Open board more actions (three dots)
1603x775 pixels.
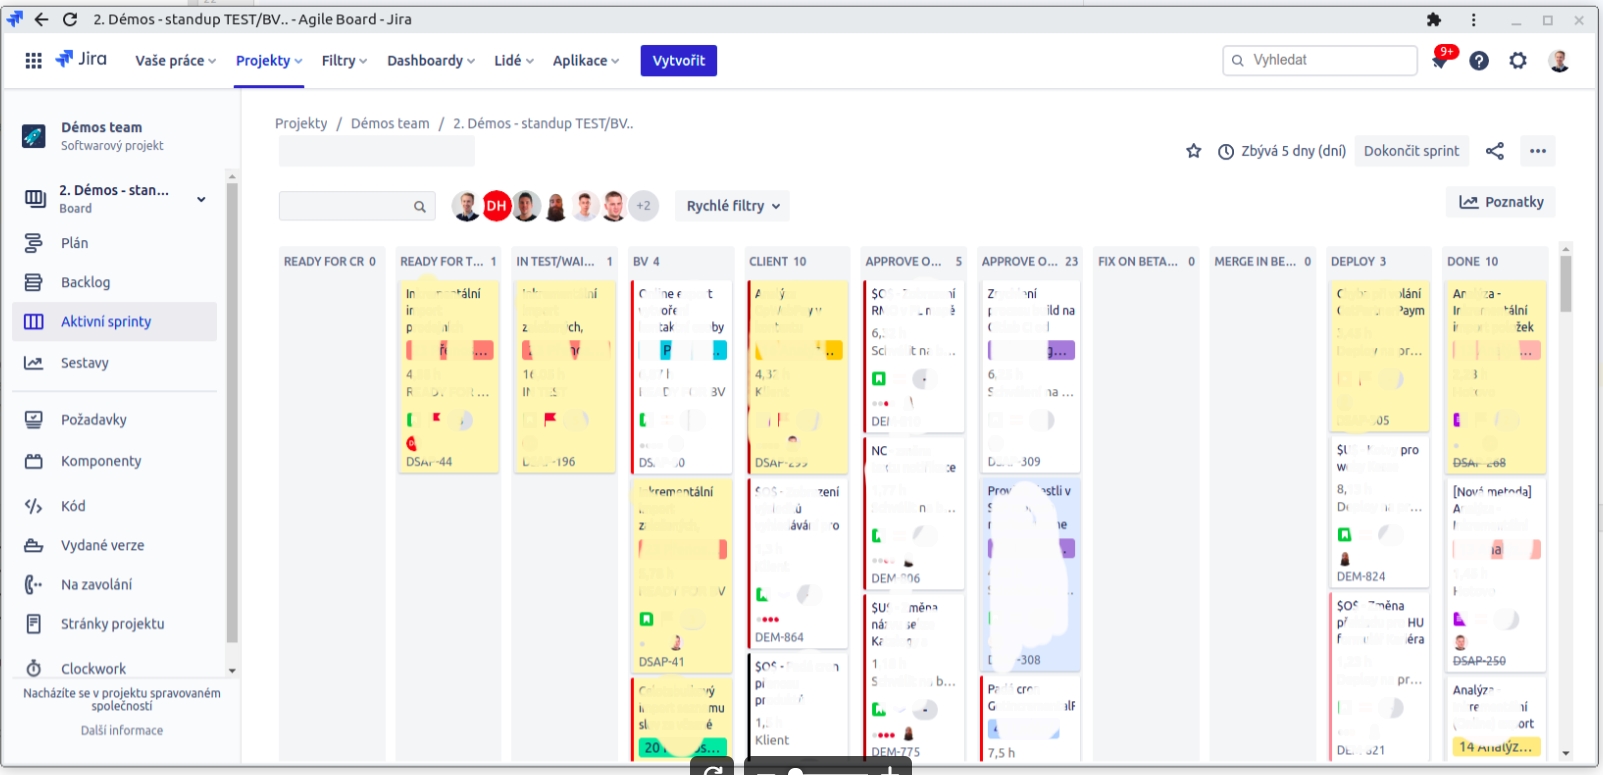[1538, 151]
